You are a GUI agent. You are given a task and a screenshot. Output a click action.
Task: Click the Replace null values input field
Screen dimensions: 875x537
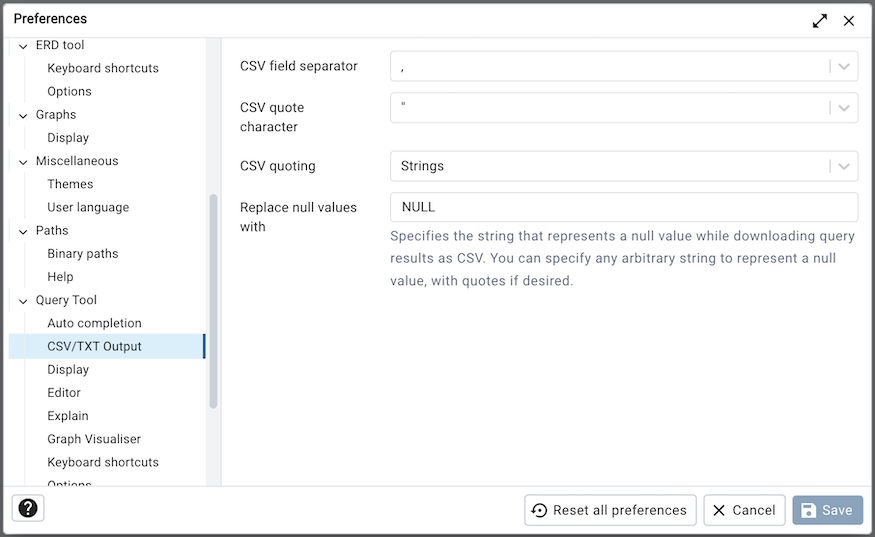623,207
